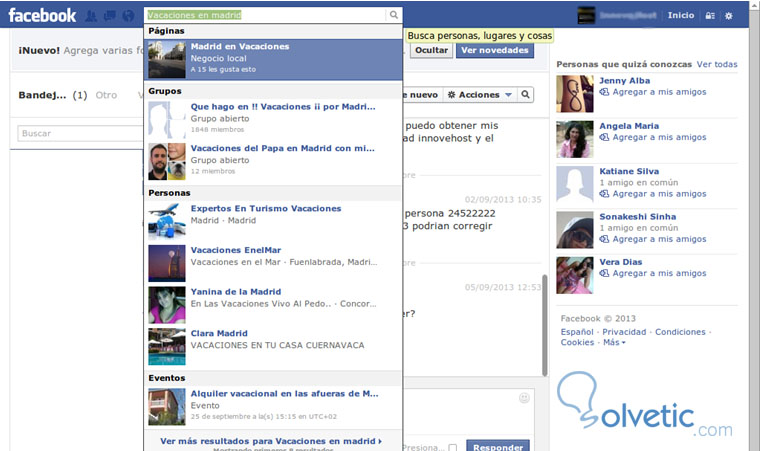Click add friend icon beside Katiane Silva
760x451 pixels.
pos(604,193)
